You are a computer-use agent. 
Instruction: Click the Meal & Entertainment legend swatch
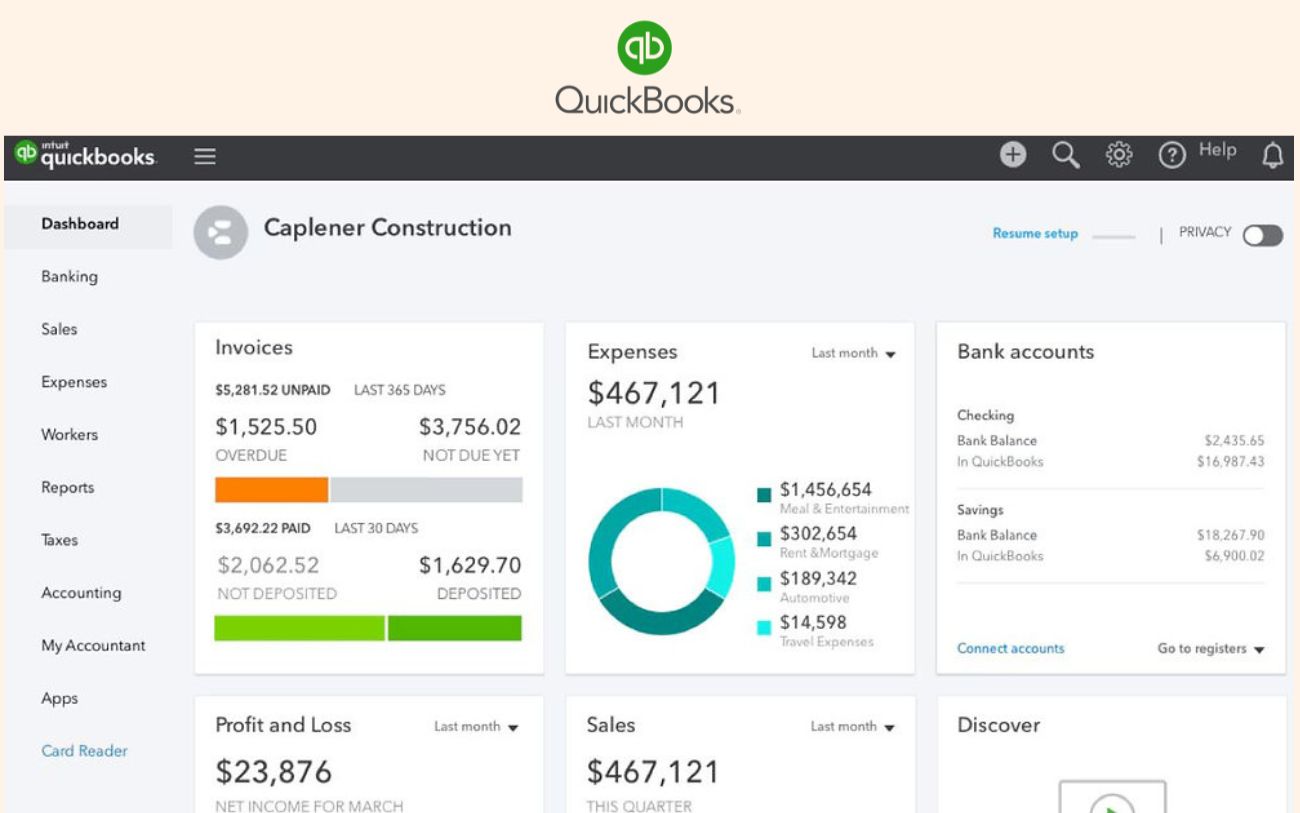[764, 495]
